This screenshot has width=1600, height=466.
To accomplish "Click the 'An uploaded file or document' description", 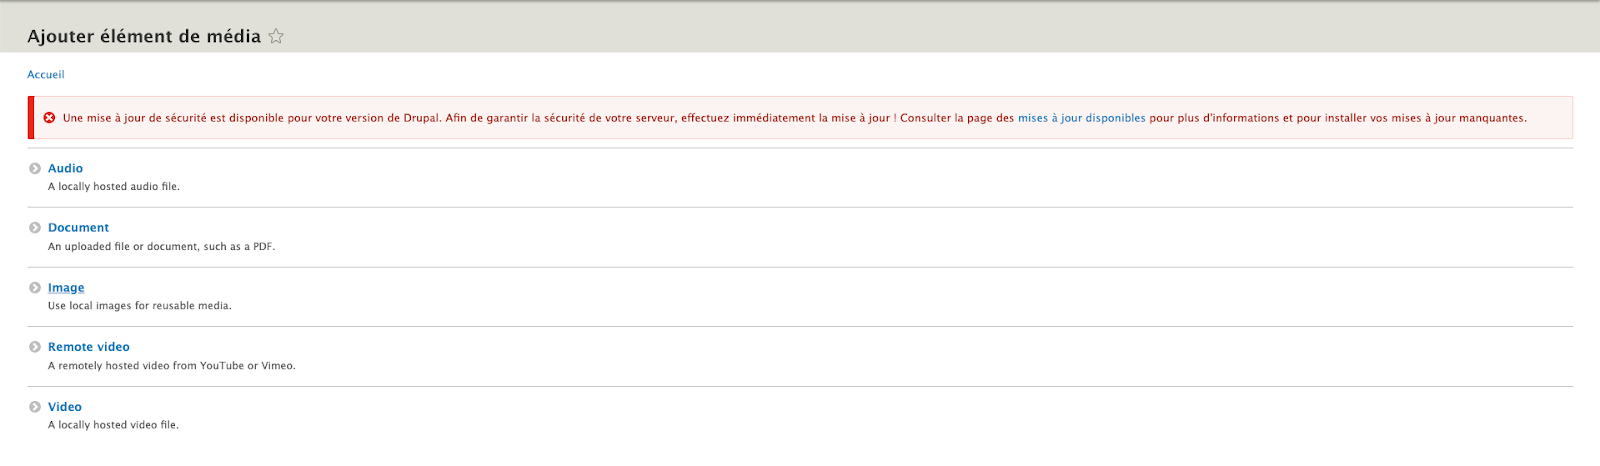I will click(161, 247).
